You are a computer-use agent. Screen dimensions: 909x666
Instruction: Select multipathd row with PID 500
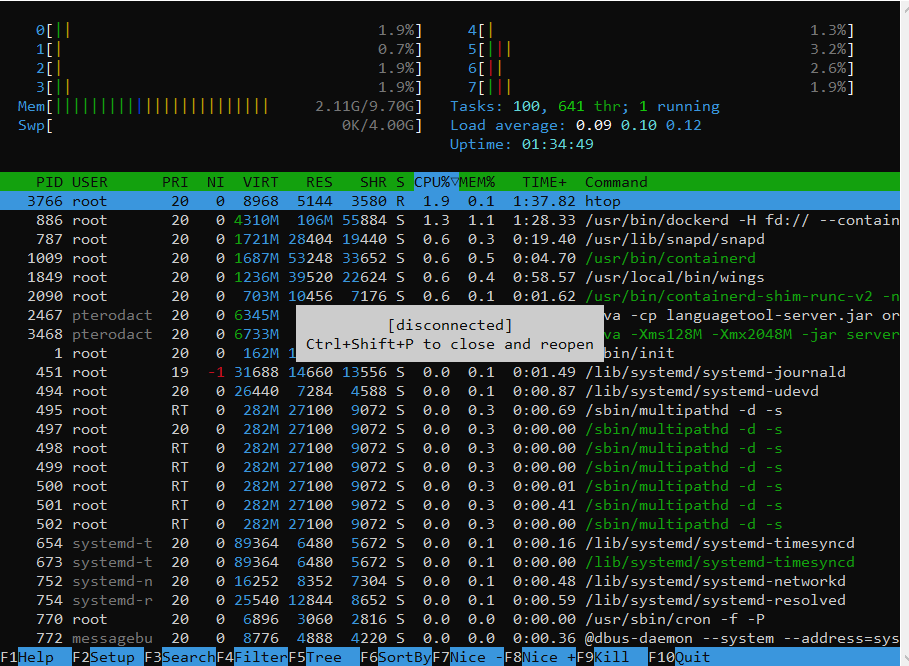coord(450,486)
